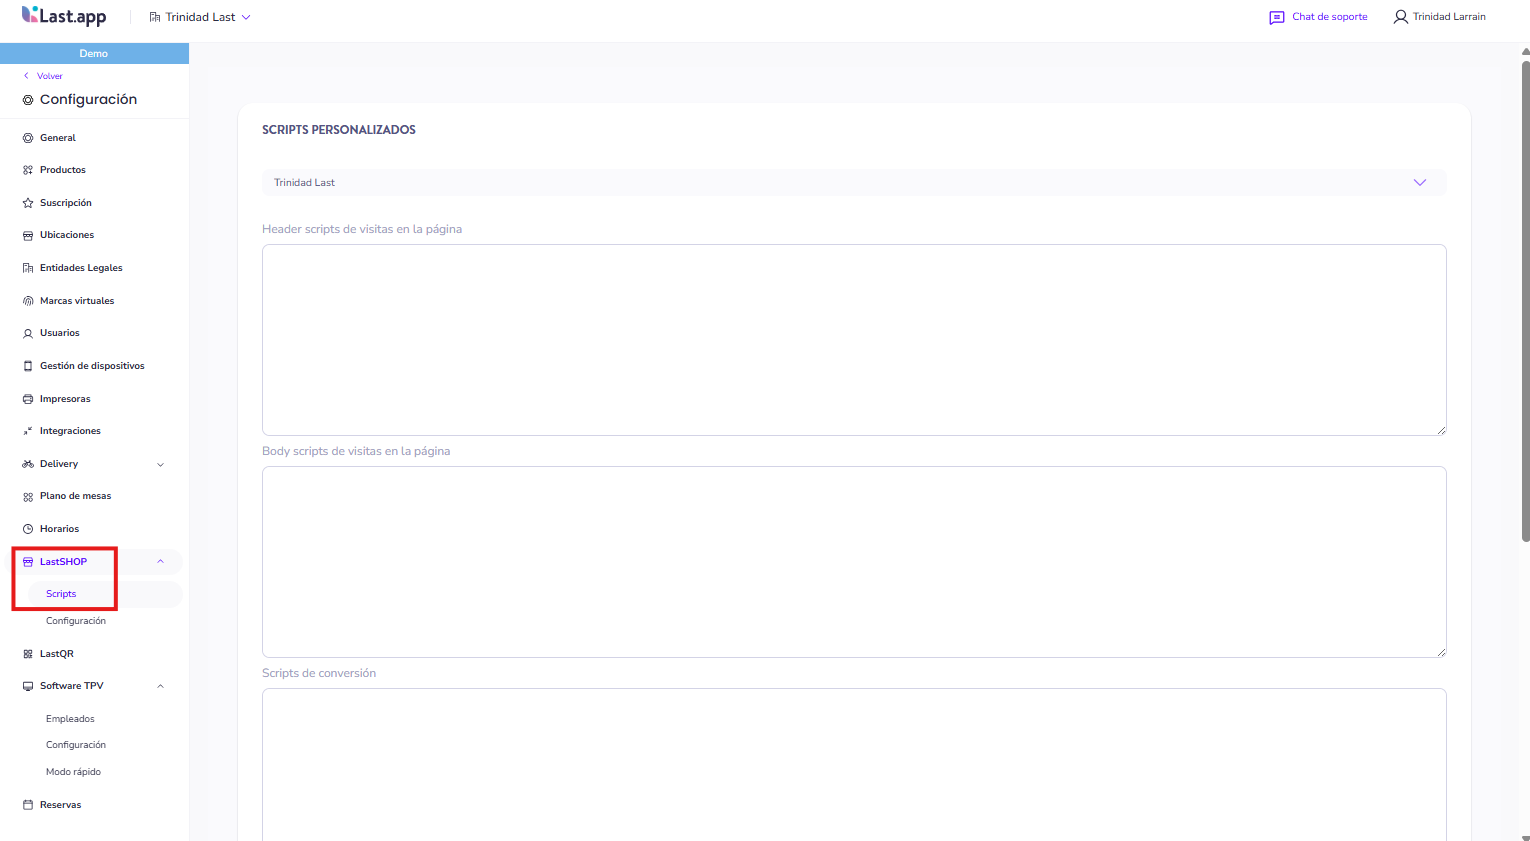Click the Horarios clock icon

28,529
